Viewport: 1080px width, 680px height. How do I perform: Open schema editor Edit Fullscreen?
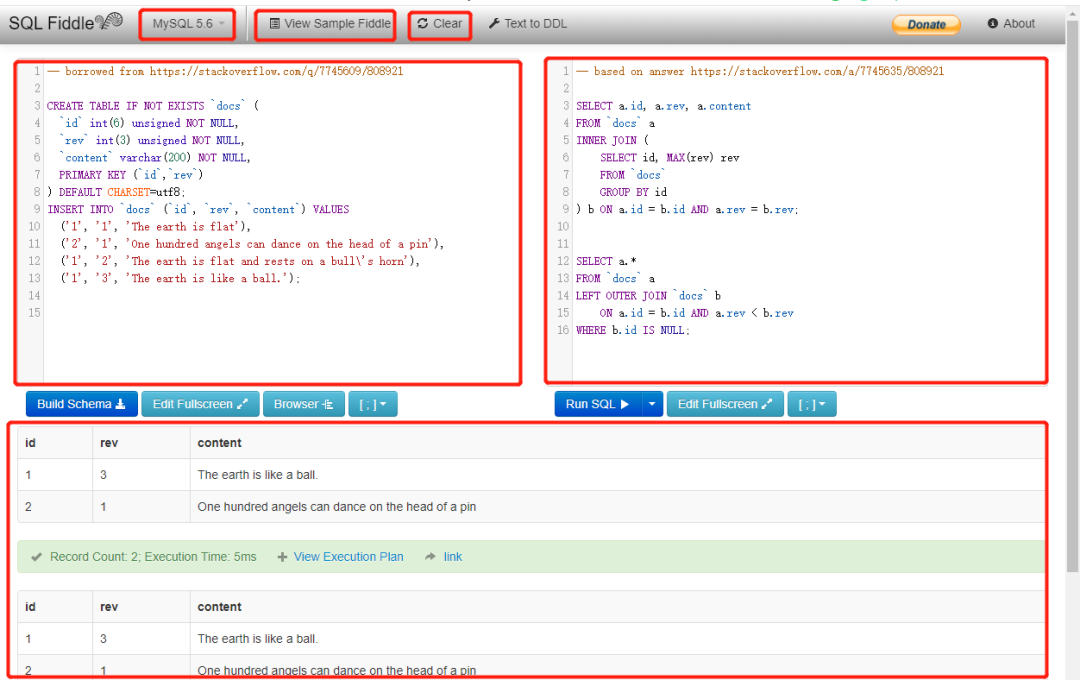tap(199, 404)
